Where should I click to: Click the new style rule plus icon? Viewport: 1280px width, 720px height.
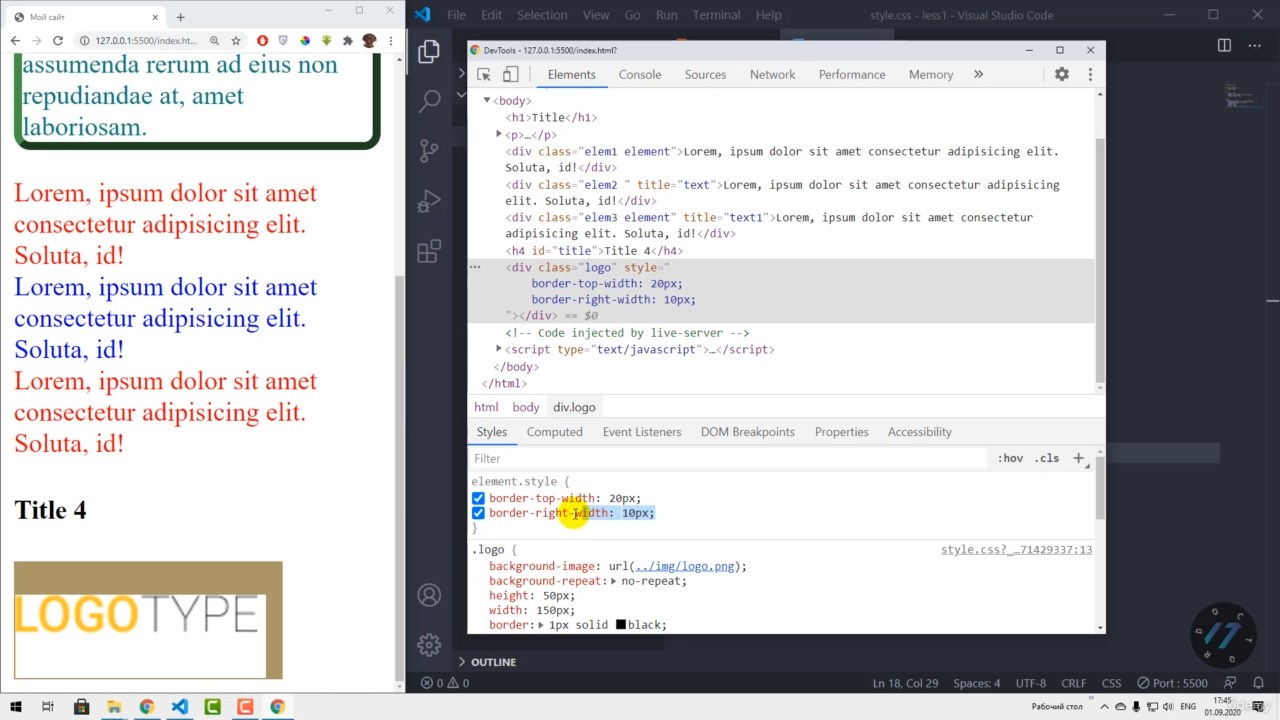[1078, 458]
